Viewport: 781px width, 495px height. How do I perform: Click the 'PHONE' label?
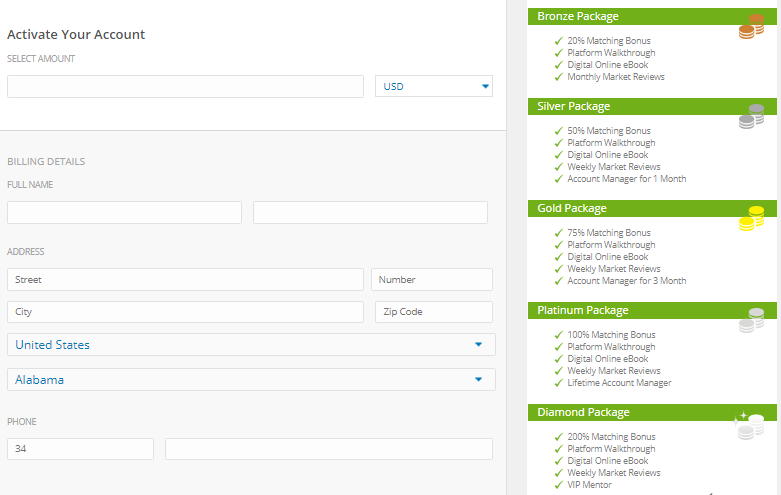[21, 422]
